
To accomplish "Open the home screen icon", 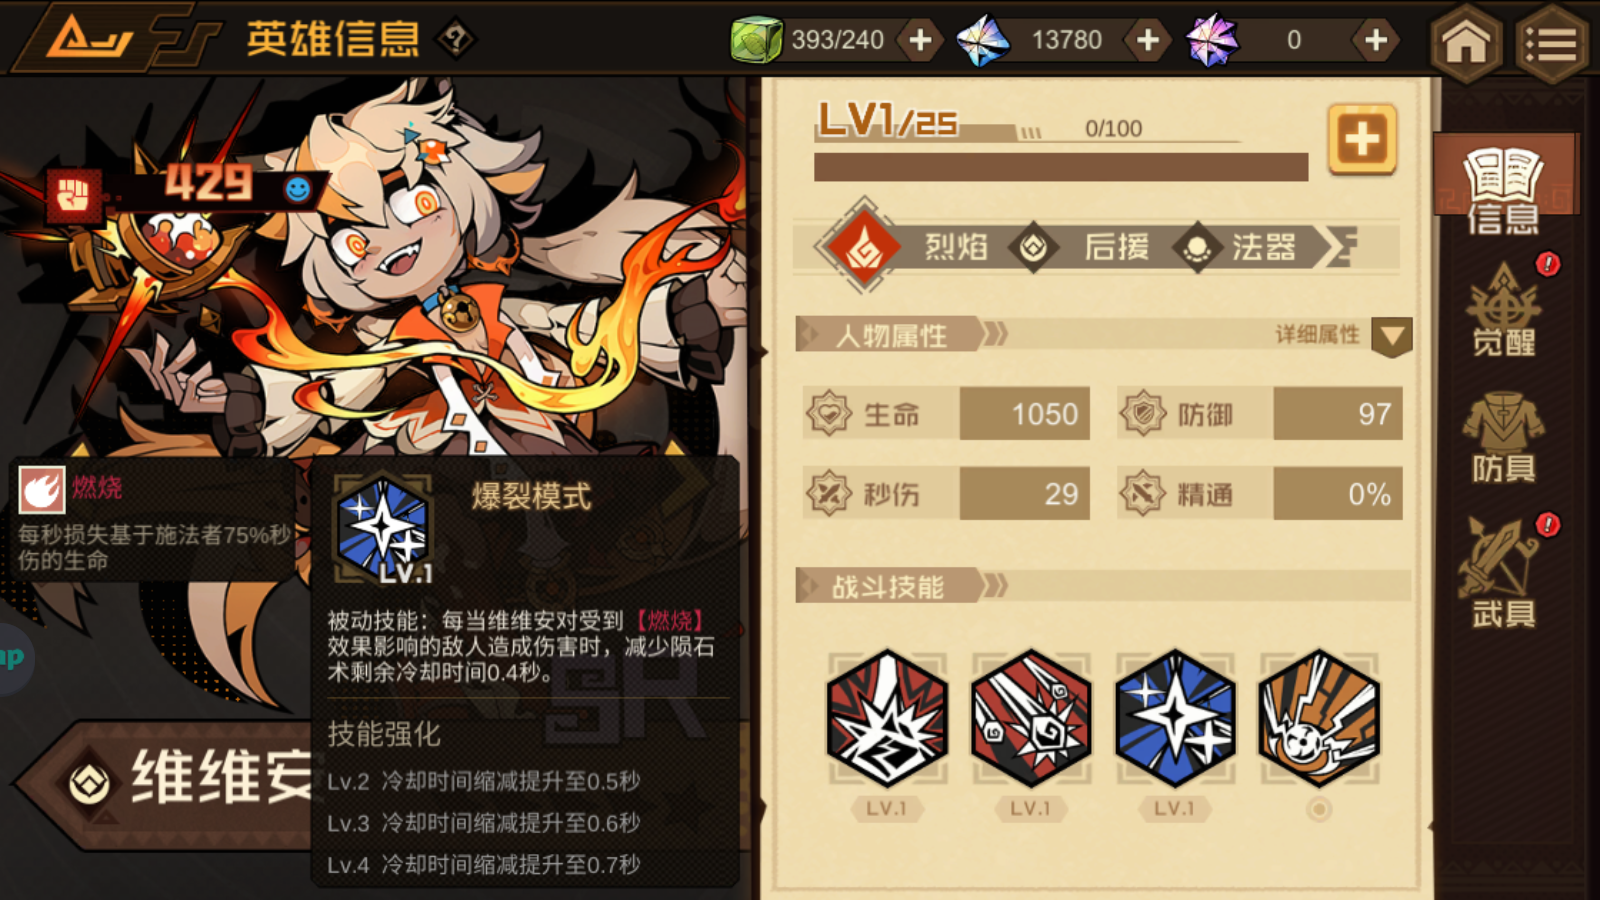I will pyautogui.click(x=1465, y=41).
